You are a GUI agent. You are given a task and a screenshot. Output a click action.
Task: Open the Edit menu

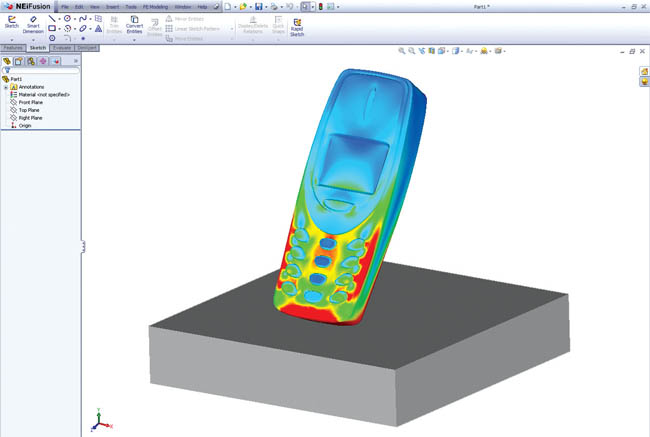[79, 7]
